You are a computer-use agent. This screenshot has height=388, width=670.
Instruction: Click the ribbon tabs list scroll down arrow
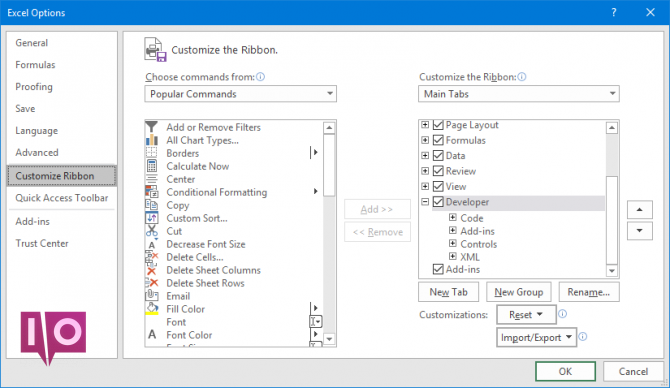coord(612,270)
